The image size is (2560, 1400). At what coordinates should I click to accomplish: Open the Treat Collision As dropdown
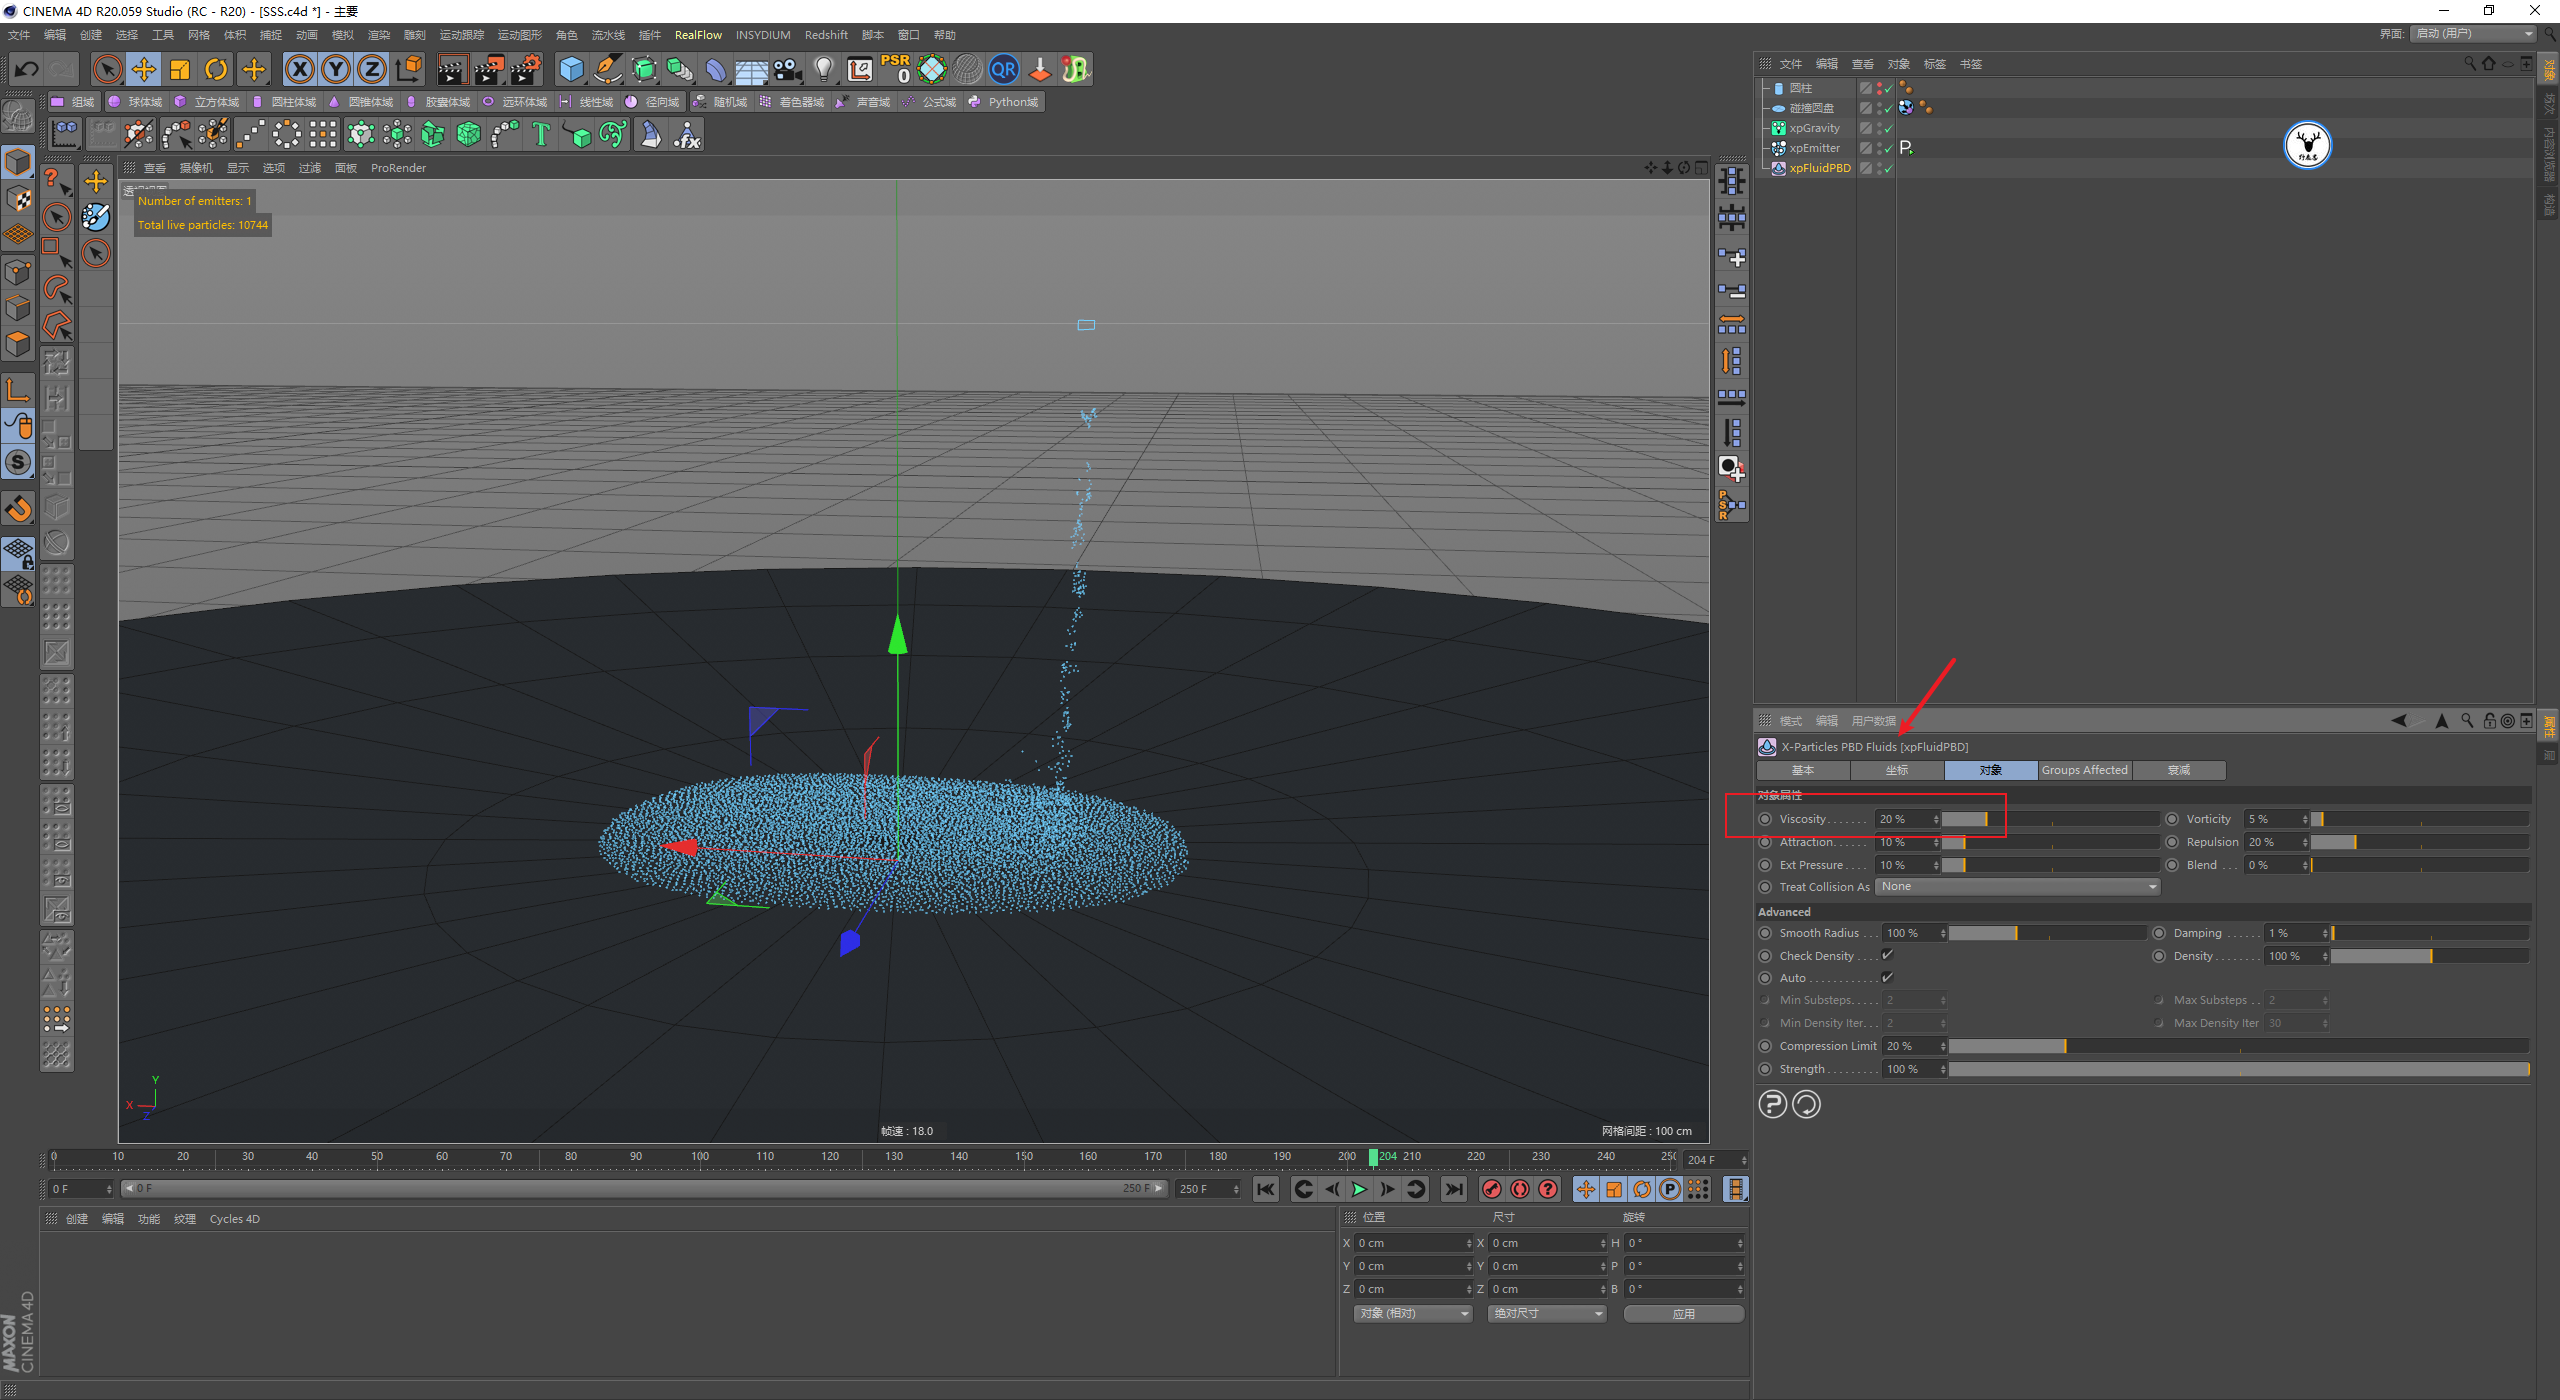pos(2017,887)
